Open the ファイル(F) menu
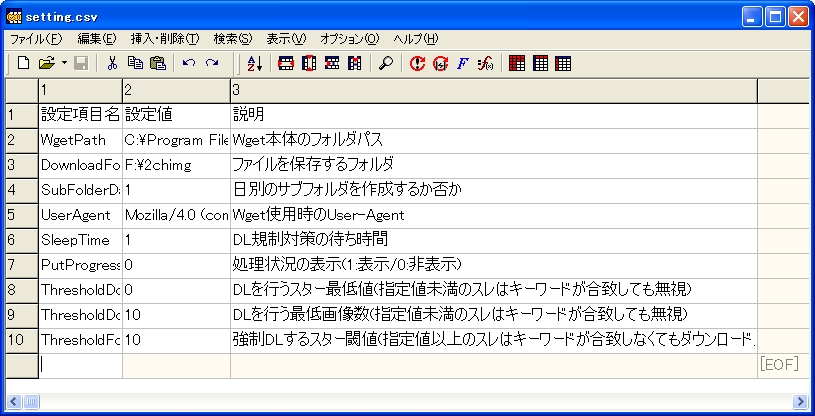 pyautogui.click(x=36, y=39)
